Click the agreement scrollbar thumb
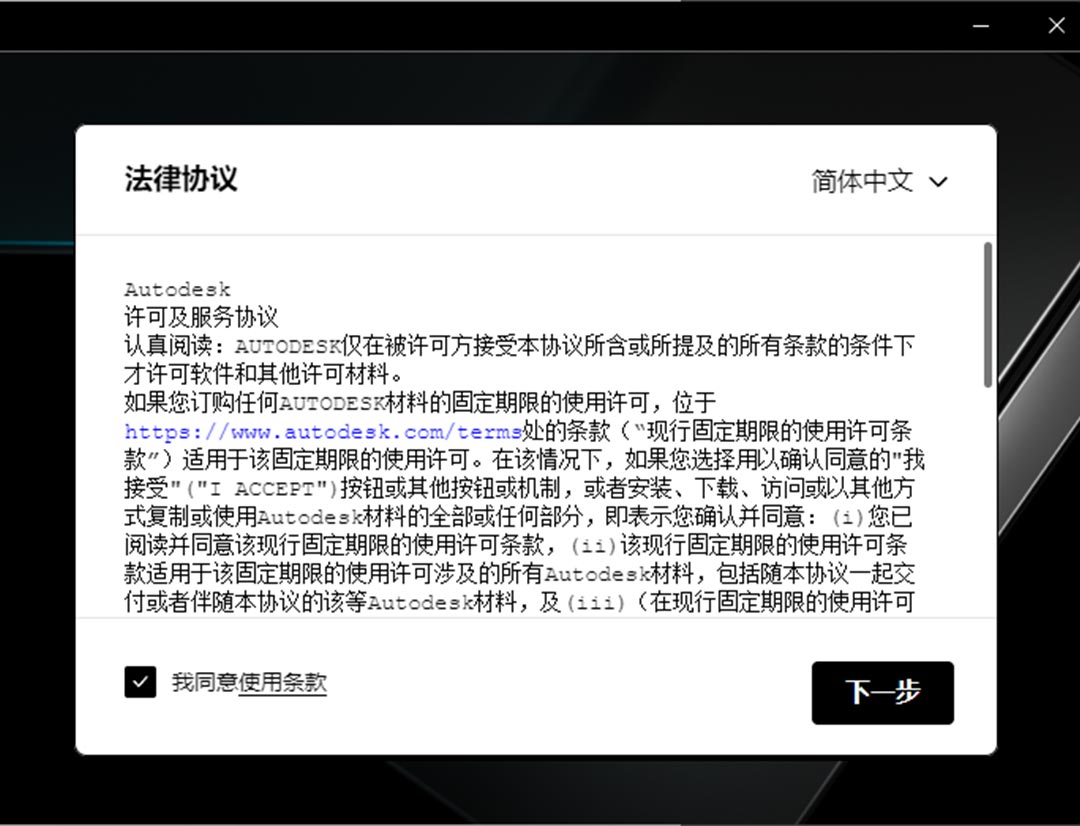Screen dimensions: 1080x826 point(988,313)
